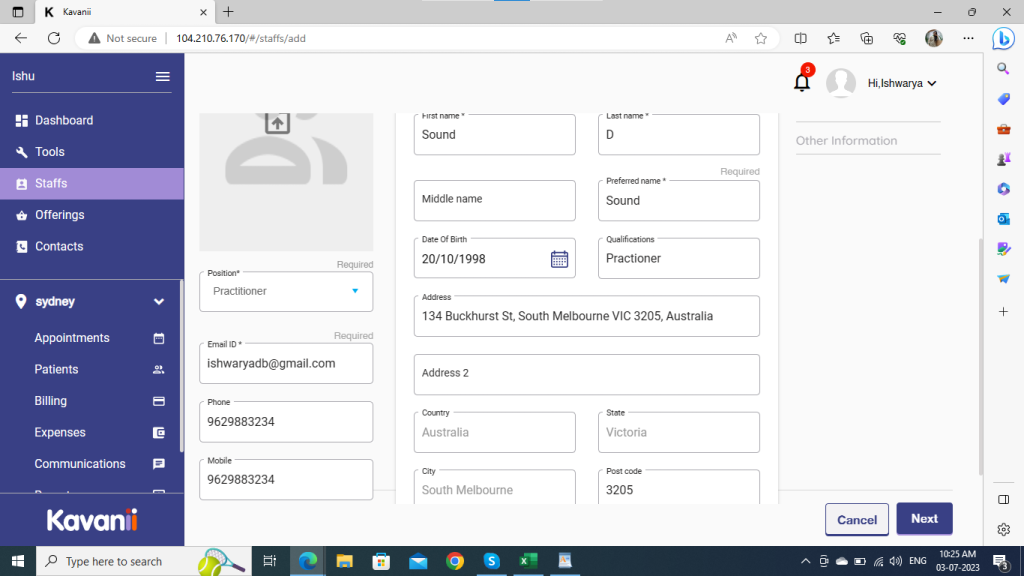Go to Offerings in sidebar
Image resolution: width=1024 pixels, height=576 pixels.
[x=60, y=215]
